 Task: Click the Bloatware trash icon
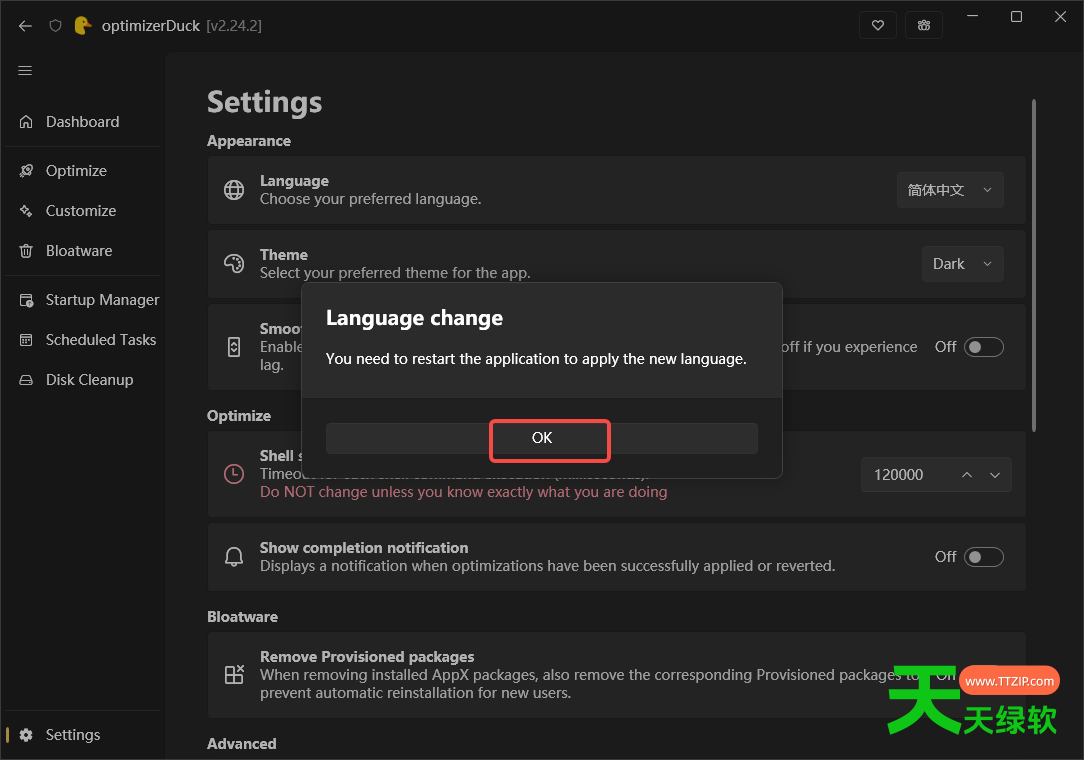pyautogui.click(x=26, y=251)
